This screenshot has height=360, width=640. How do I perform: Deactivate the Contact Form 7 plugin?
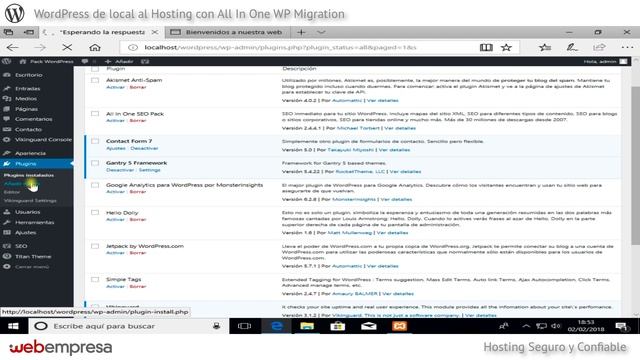point(144,148)
